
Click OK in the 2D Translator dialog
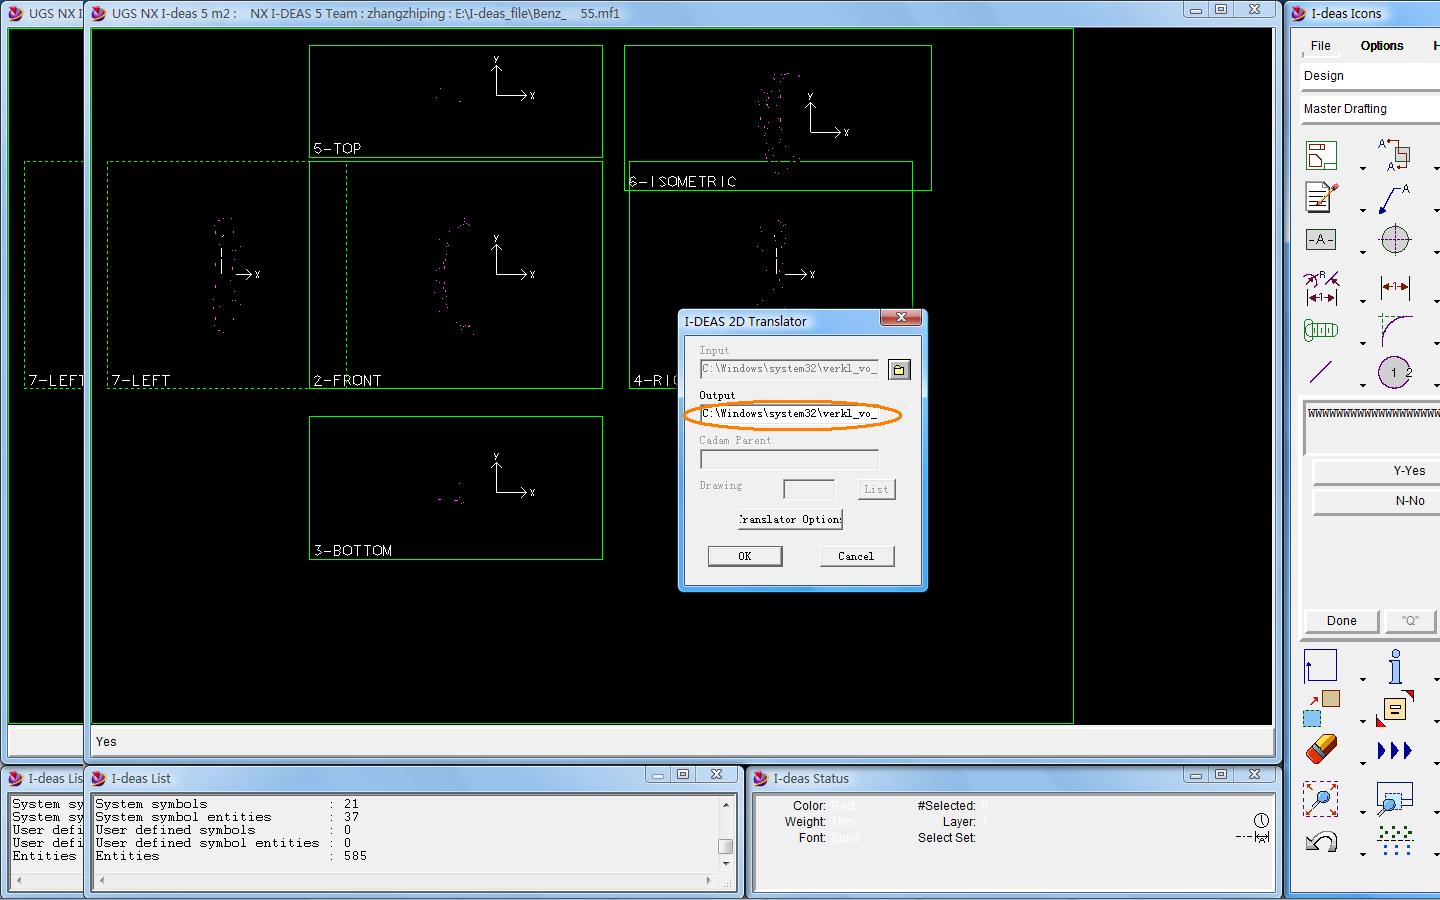pos(745,556)
